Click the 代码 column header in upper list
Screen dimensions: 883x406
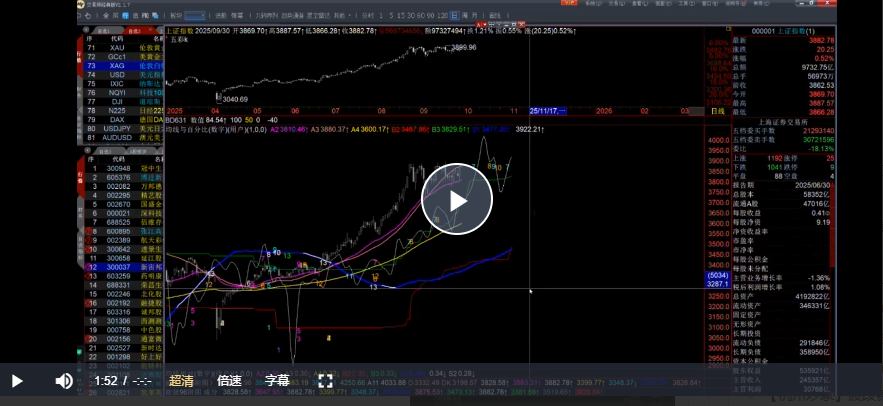click(117, 39)
